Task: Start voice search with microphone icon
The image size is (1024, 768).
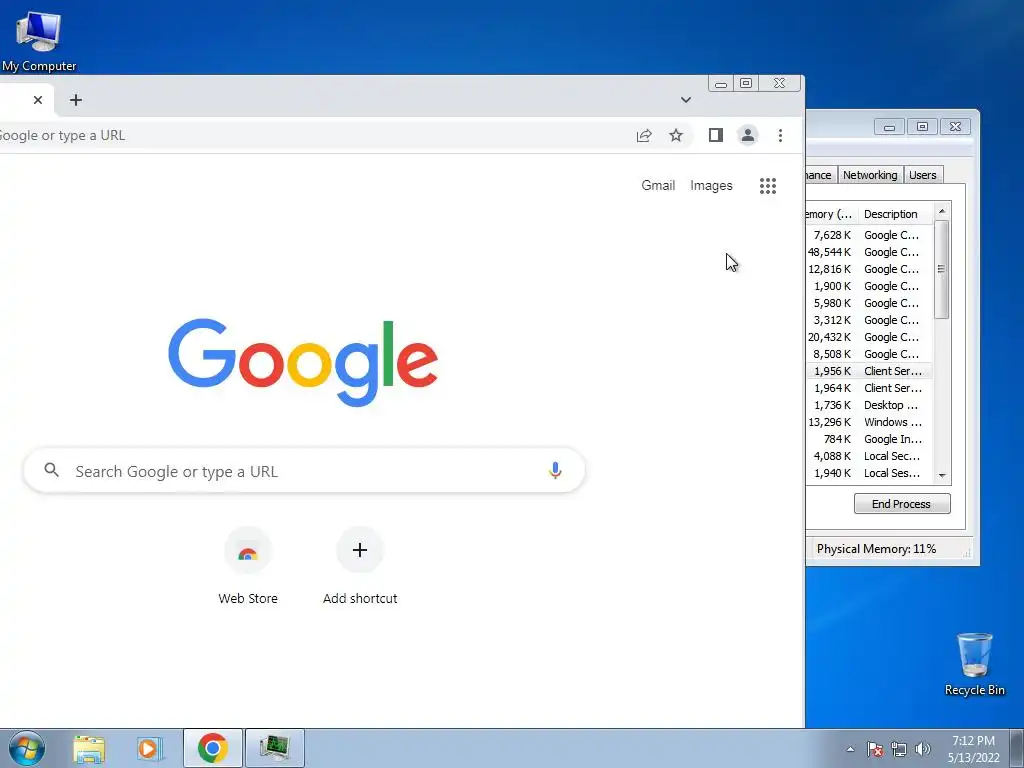Action: pos(555,470)
